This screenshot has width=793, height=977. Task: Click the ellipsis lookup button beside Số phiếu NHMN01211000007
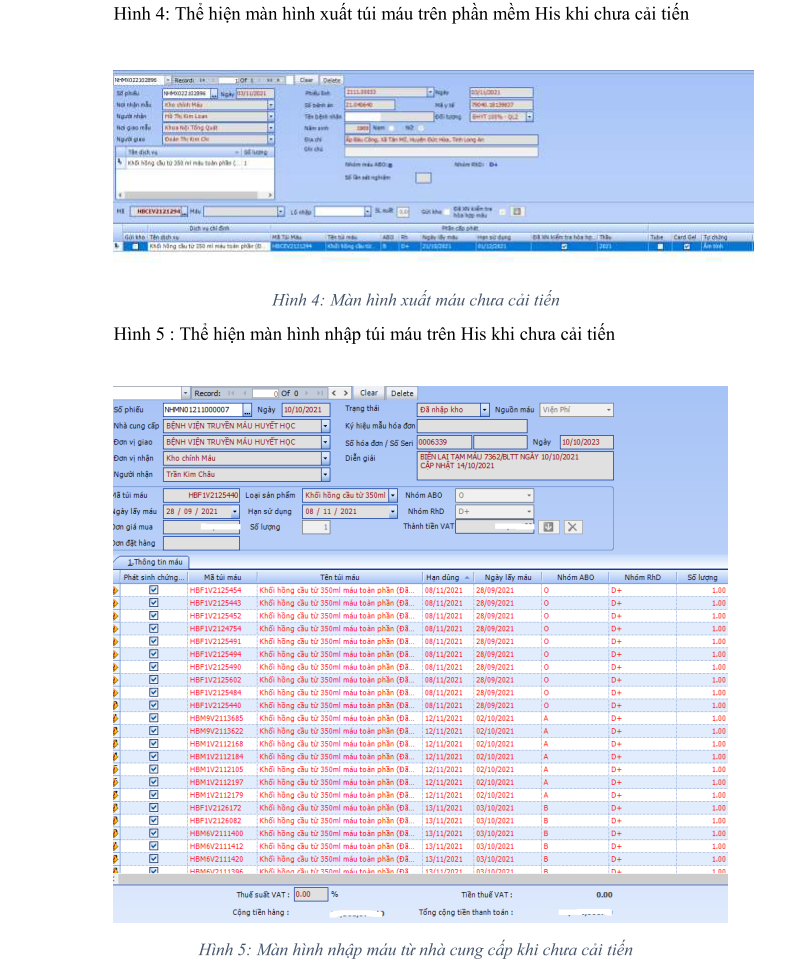point(246,410)
